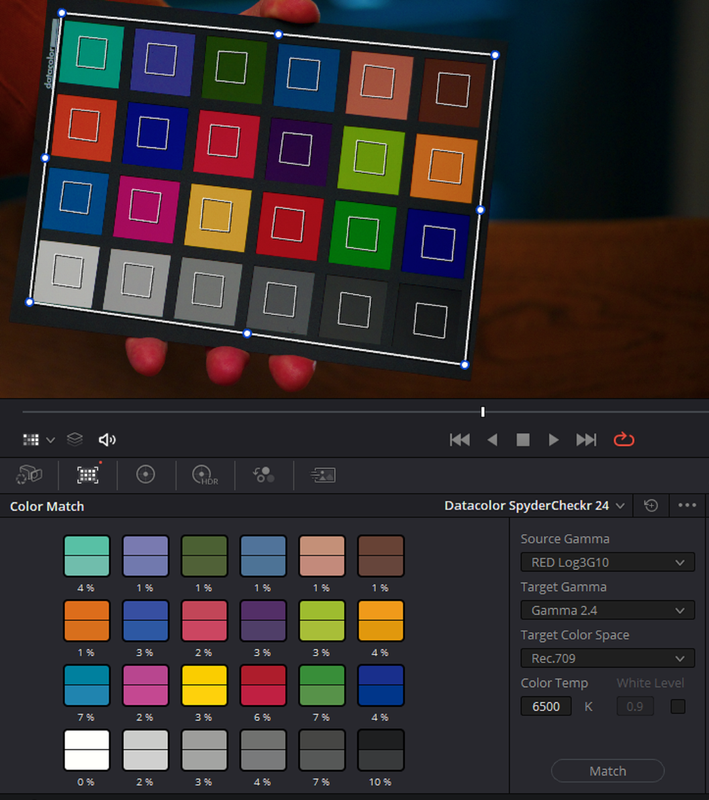The image size is (709, 800).
Task: Jump to the first frame
Action: click(x=460, y=440)
